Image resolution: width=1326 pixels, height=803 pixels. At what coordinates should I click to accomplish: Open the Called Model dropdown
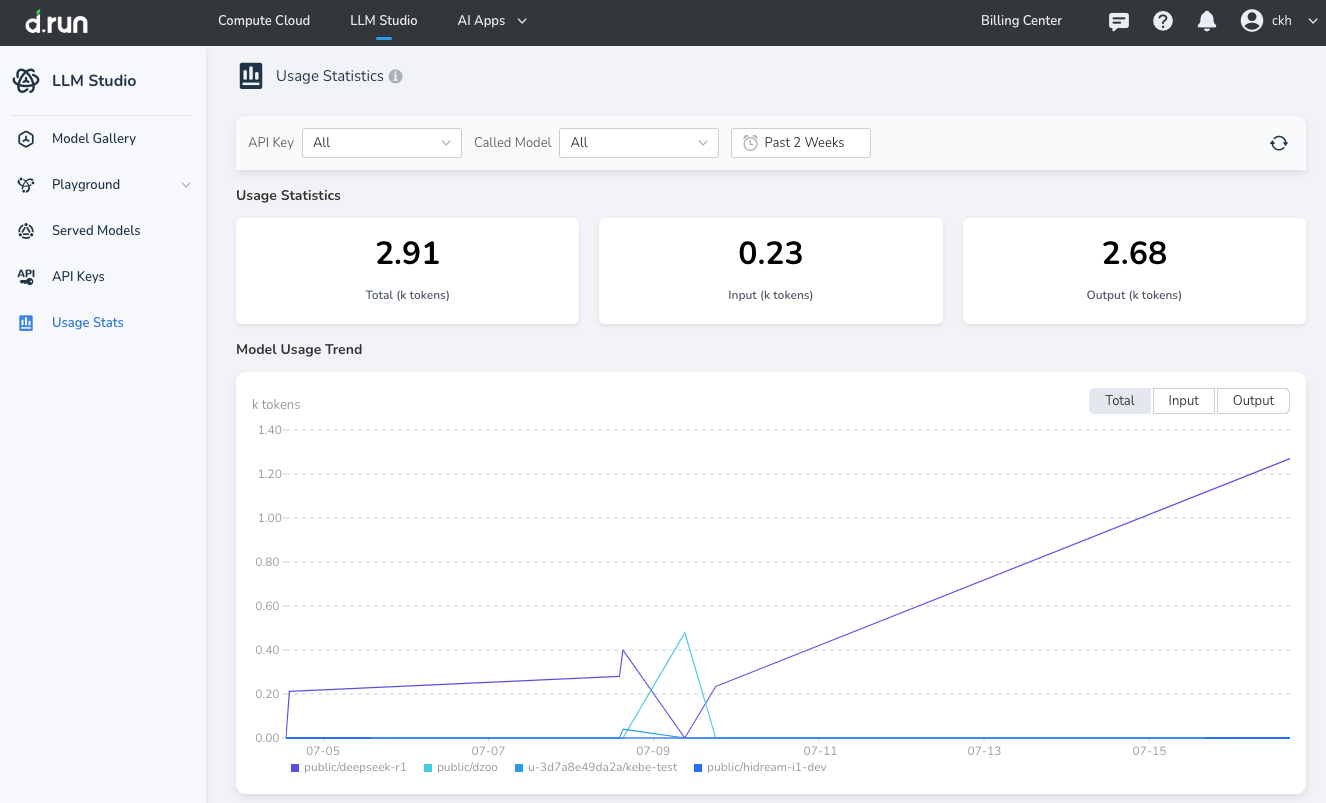tap(638, 143)
